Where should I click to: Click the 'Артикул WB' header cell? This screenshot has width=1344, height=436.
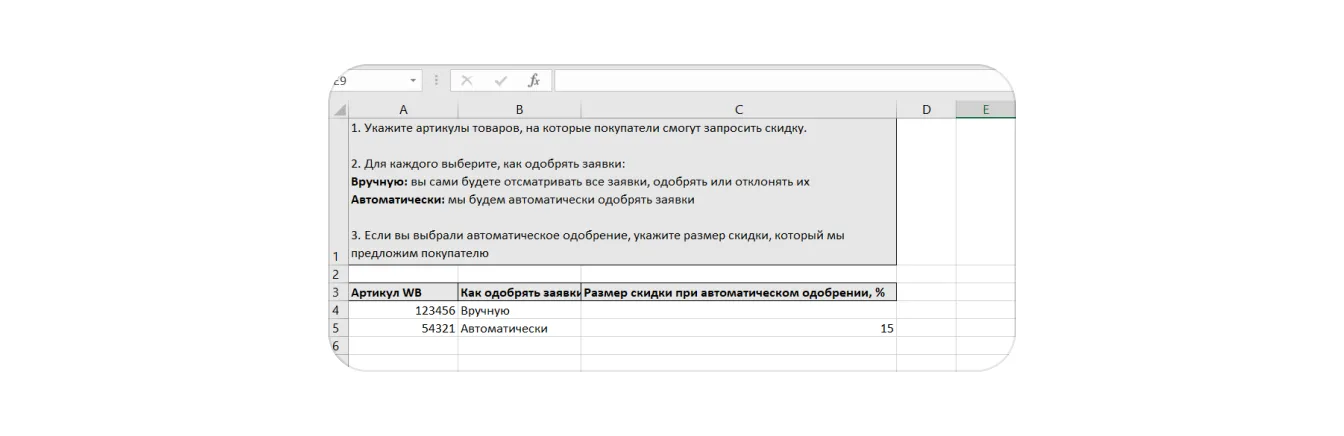pyautogui.click(x=403, y=293)
